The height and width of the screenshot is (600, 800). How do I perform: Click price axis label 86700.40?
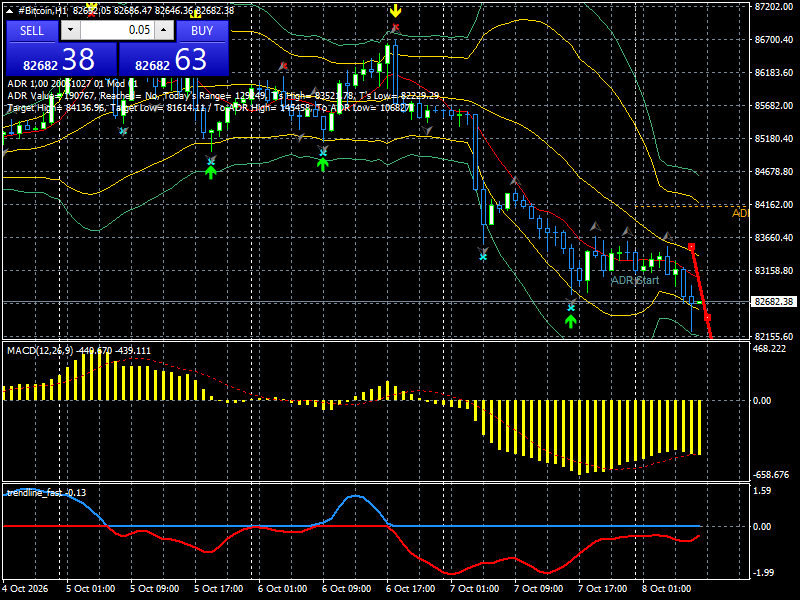[x=774, y=39]
